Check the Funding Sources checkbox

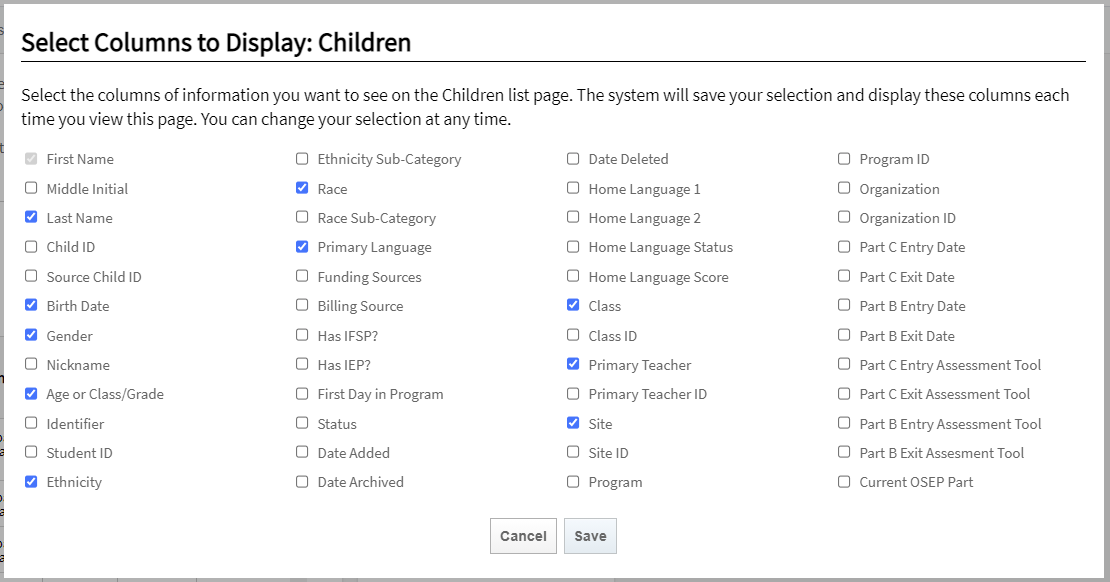(302, 276)
